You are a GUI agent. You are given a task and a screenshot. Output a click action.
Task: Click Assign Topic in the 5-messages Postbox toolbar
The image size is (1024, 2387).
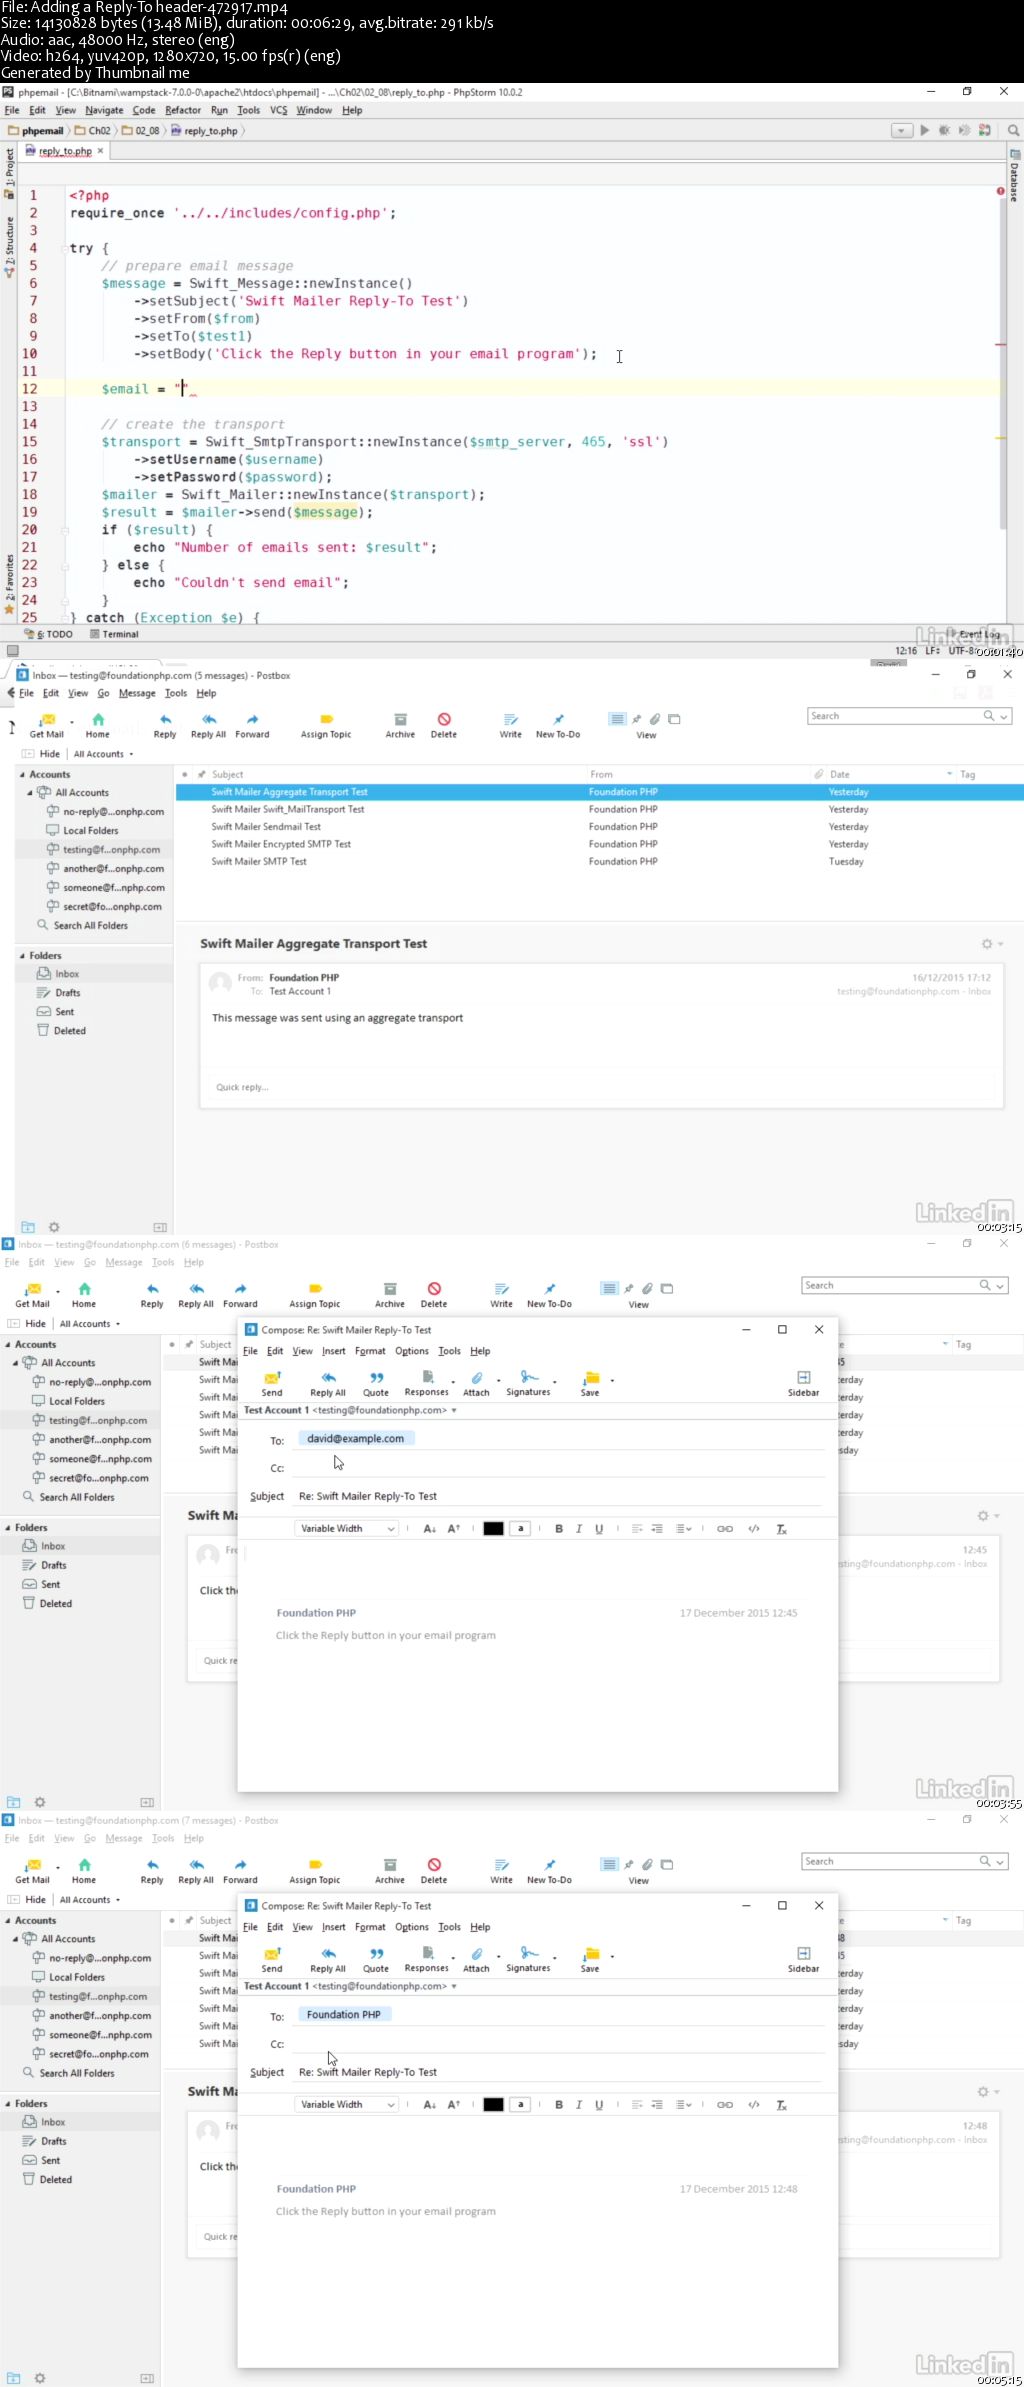(x=326, y=726)
